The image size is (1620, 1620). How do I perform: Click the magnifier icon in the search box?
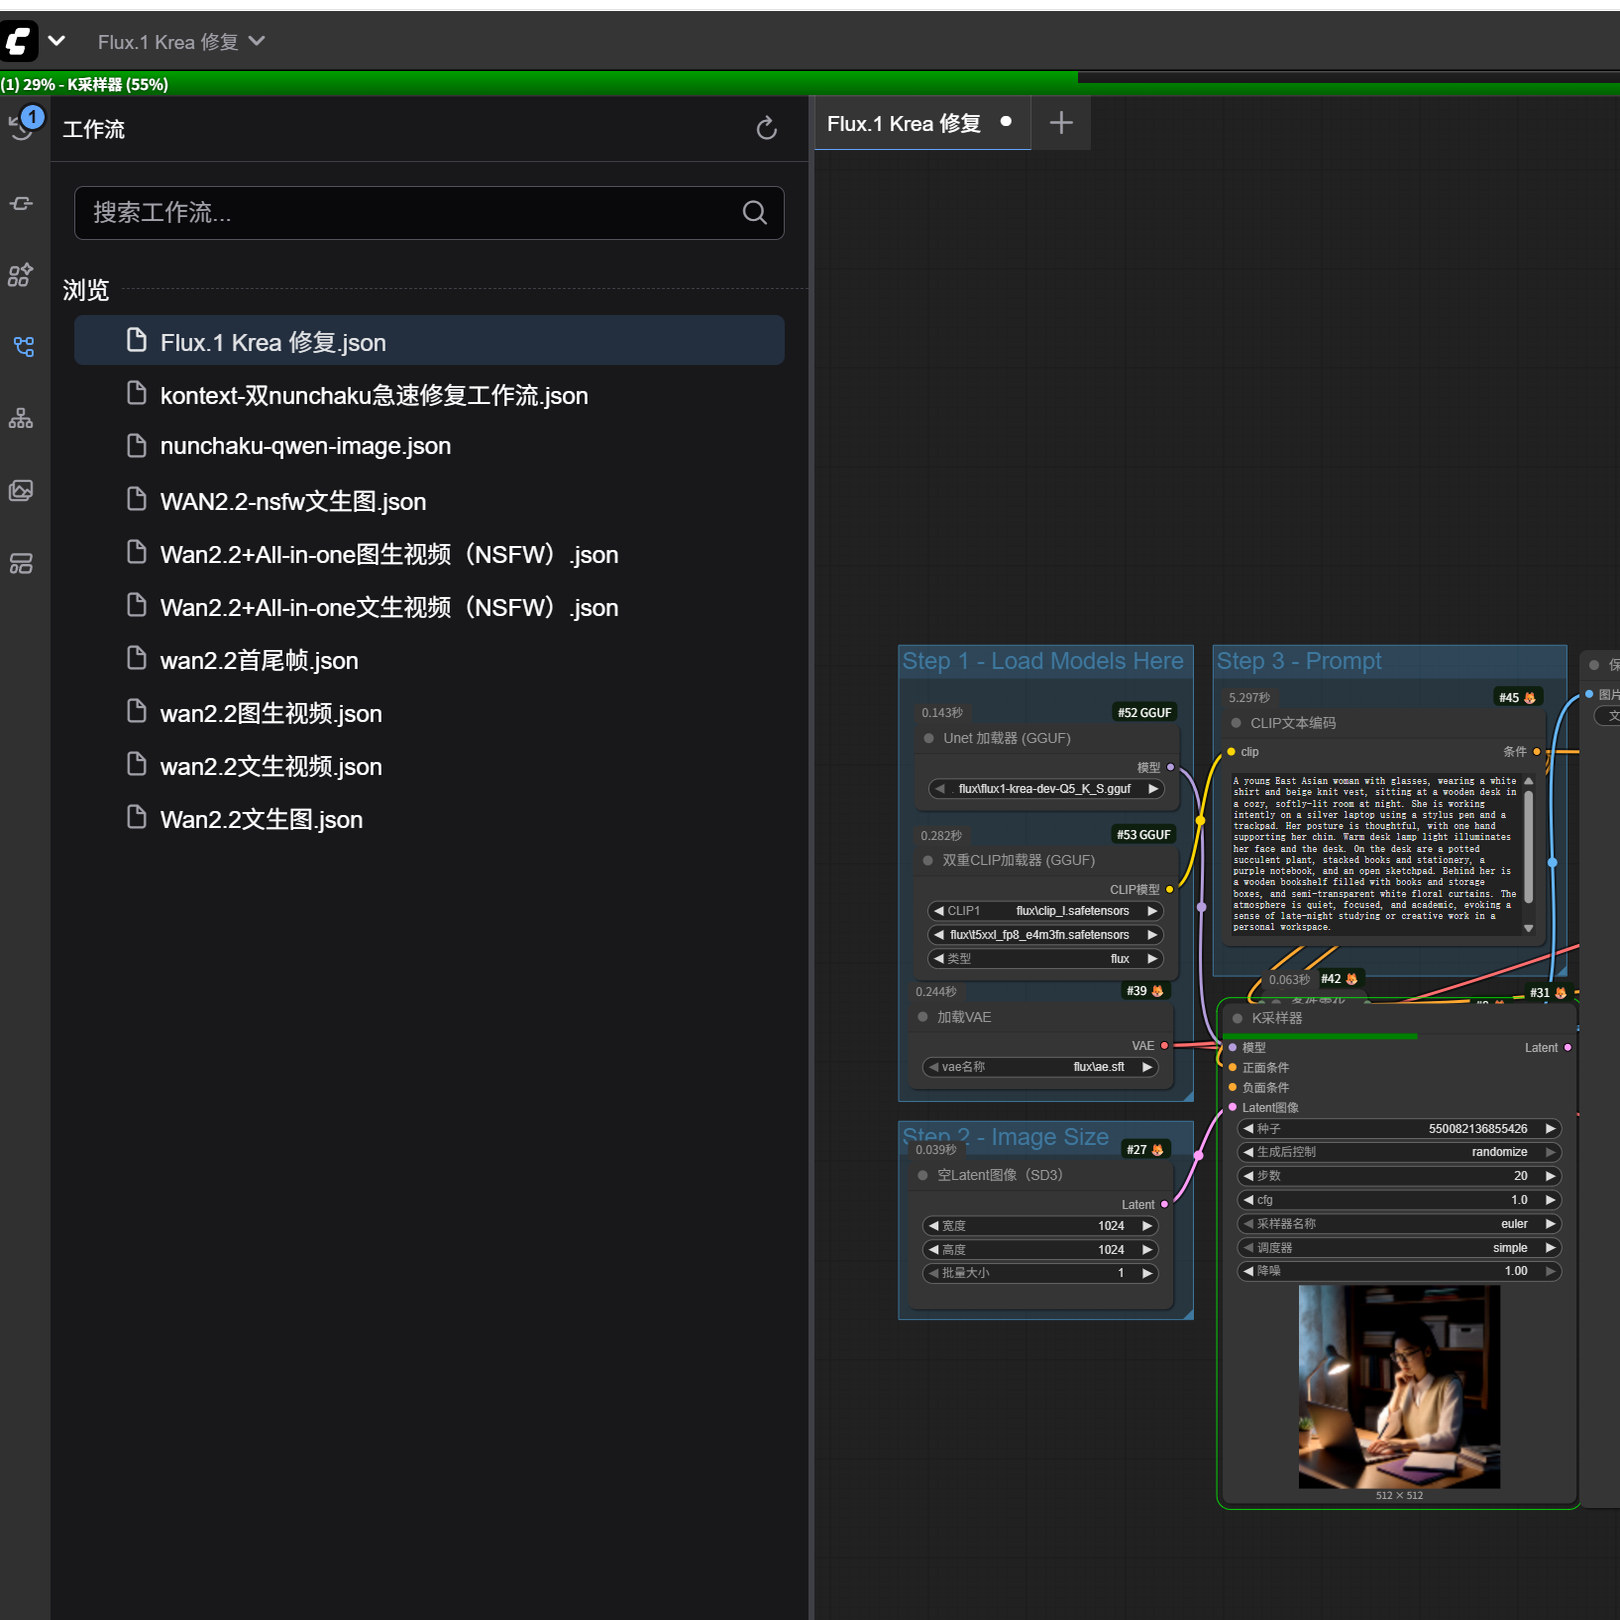coord(754,213)
